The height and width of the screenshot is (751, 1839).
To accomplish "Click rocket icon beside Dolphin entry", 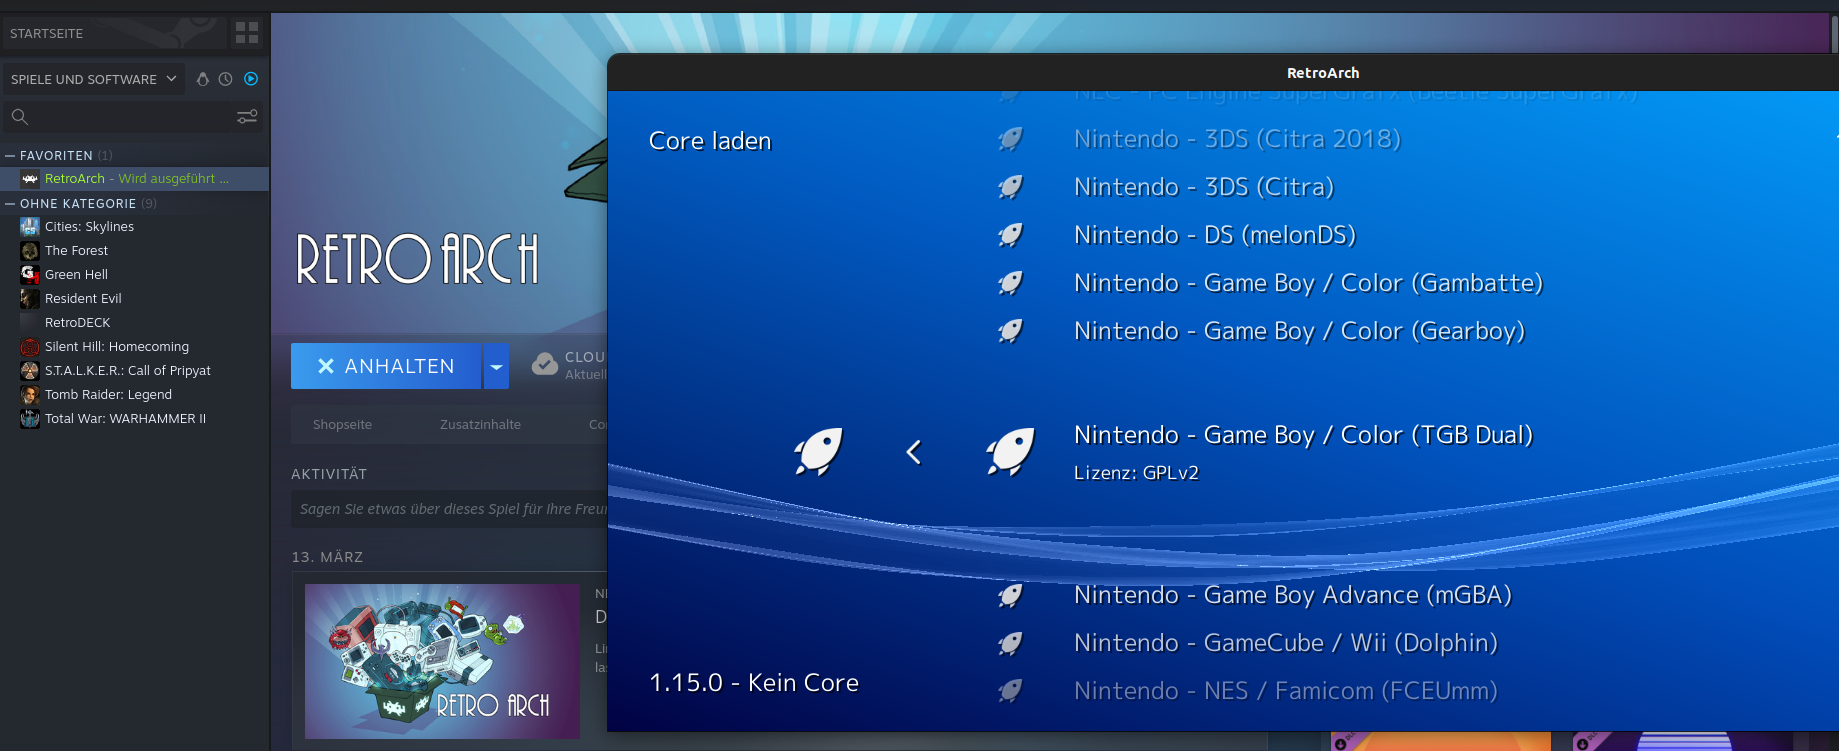I will [1010, 644].
